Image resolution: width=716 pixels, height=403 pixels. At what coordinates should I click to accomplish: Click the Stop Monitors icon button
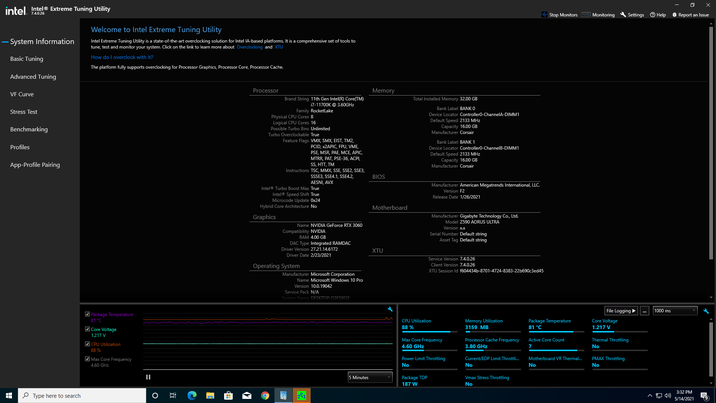click(559, 15)
